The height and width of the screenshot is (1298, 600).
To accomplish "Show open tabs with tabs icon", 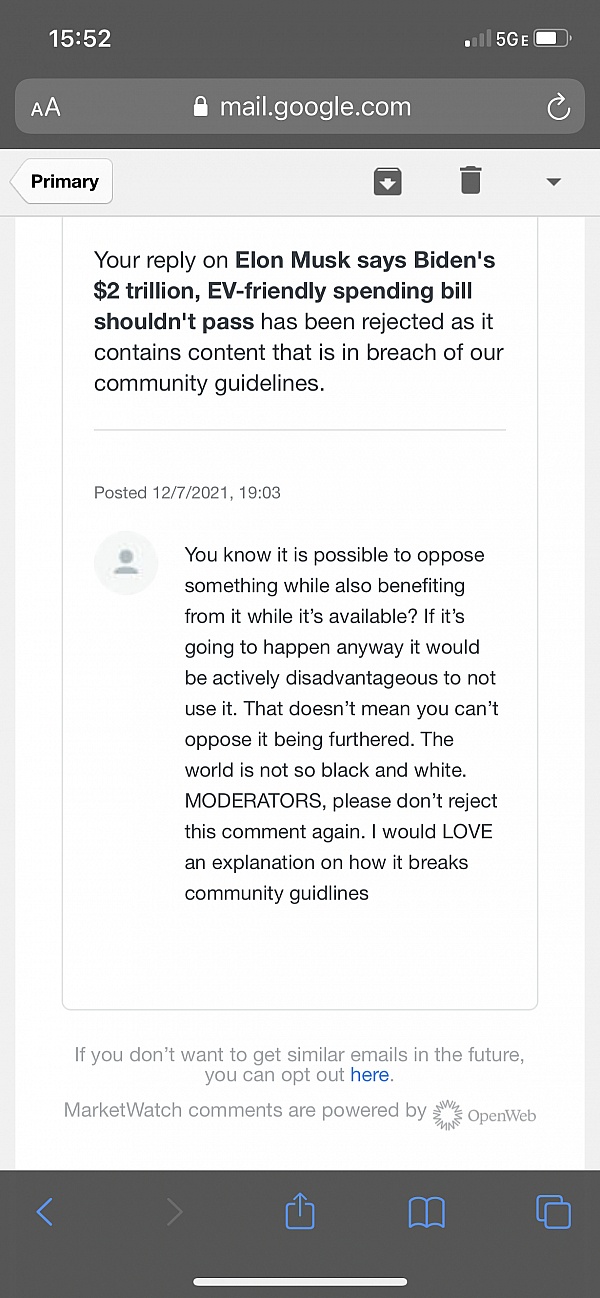I will (x=553, y=1212).
